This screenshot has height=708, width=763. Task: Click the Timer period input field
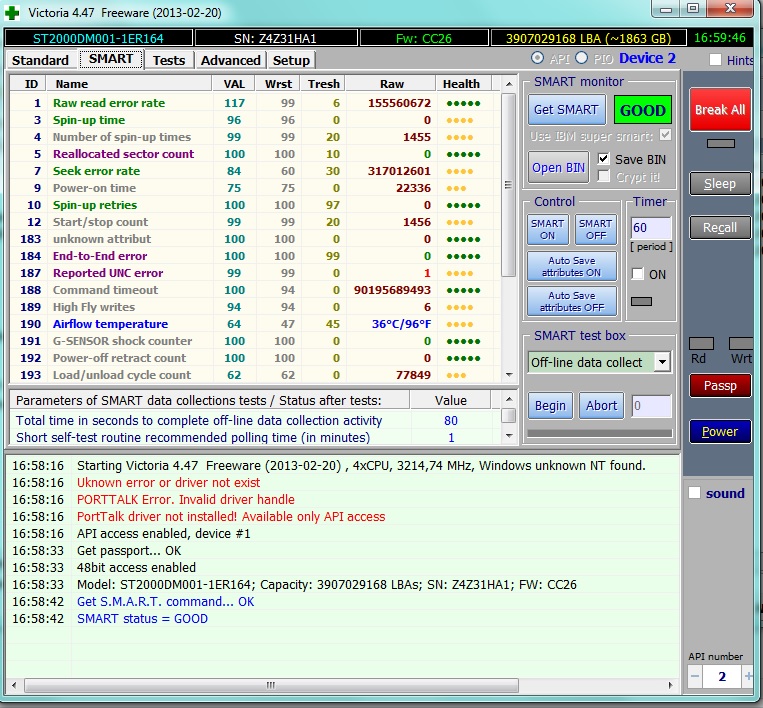coord(651,228)
